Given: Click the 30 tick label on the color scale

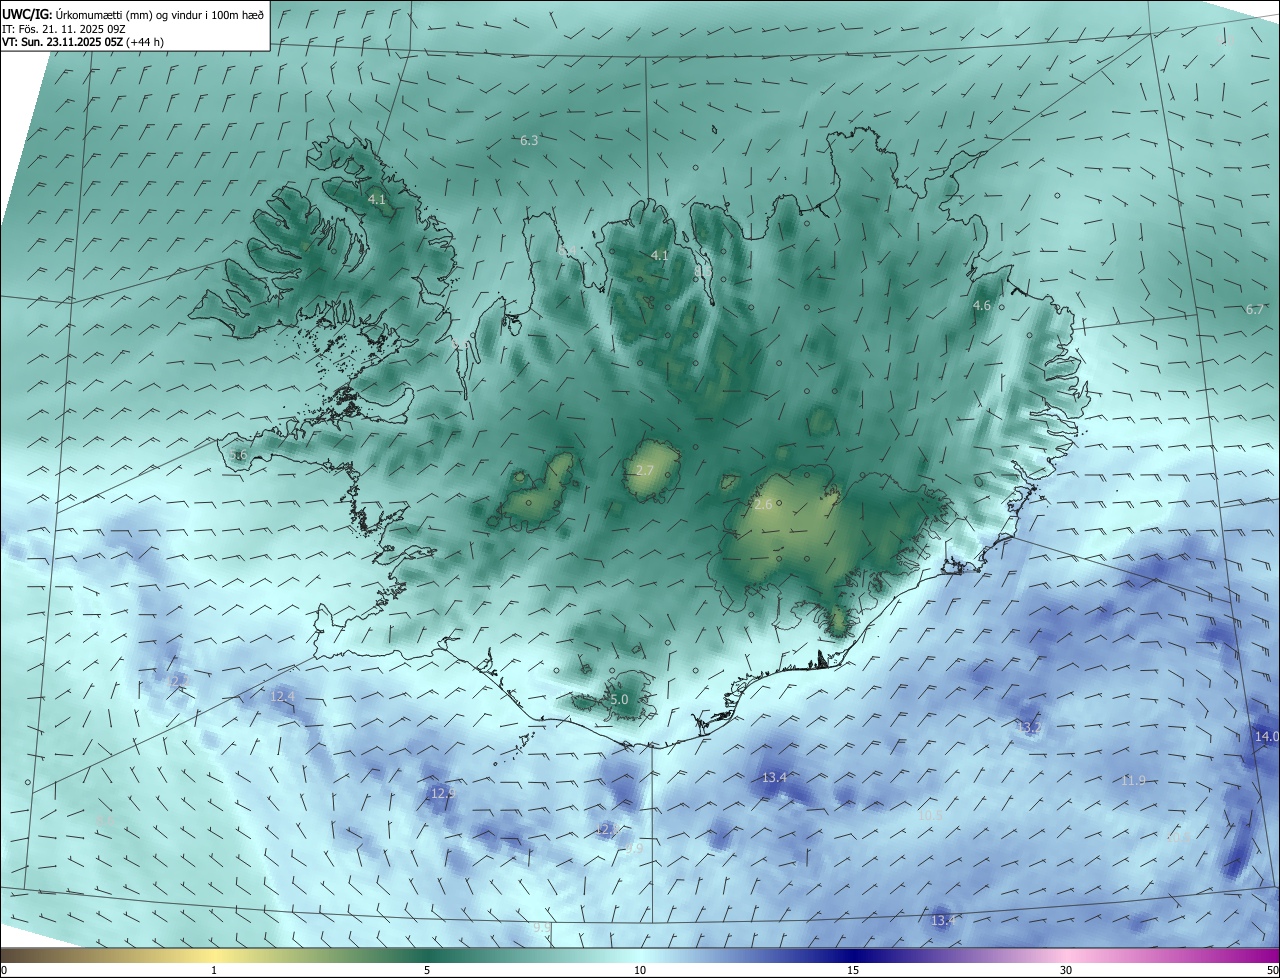Looking at the screenshot, I should coord(1066,971).
